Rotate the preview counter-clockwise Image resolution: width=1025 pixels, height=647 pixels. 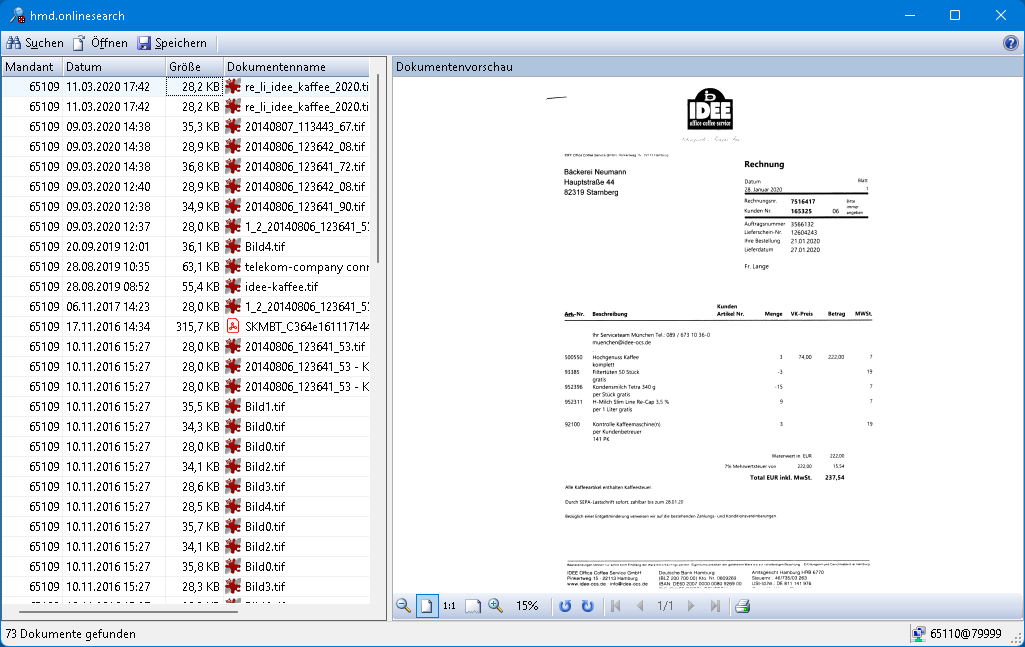click(564, 606)
